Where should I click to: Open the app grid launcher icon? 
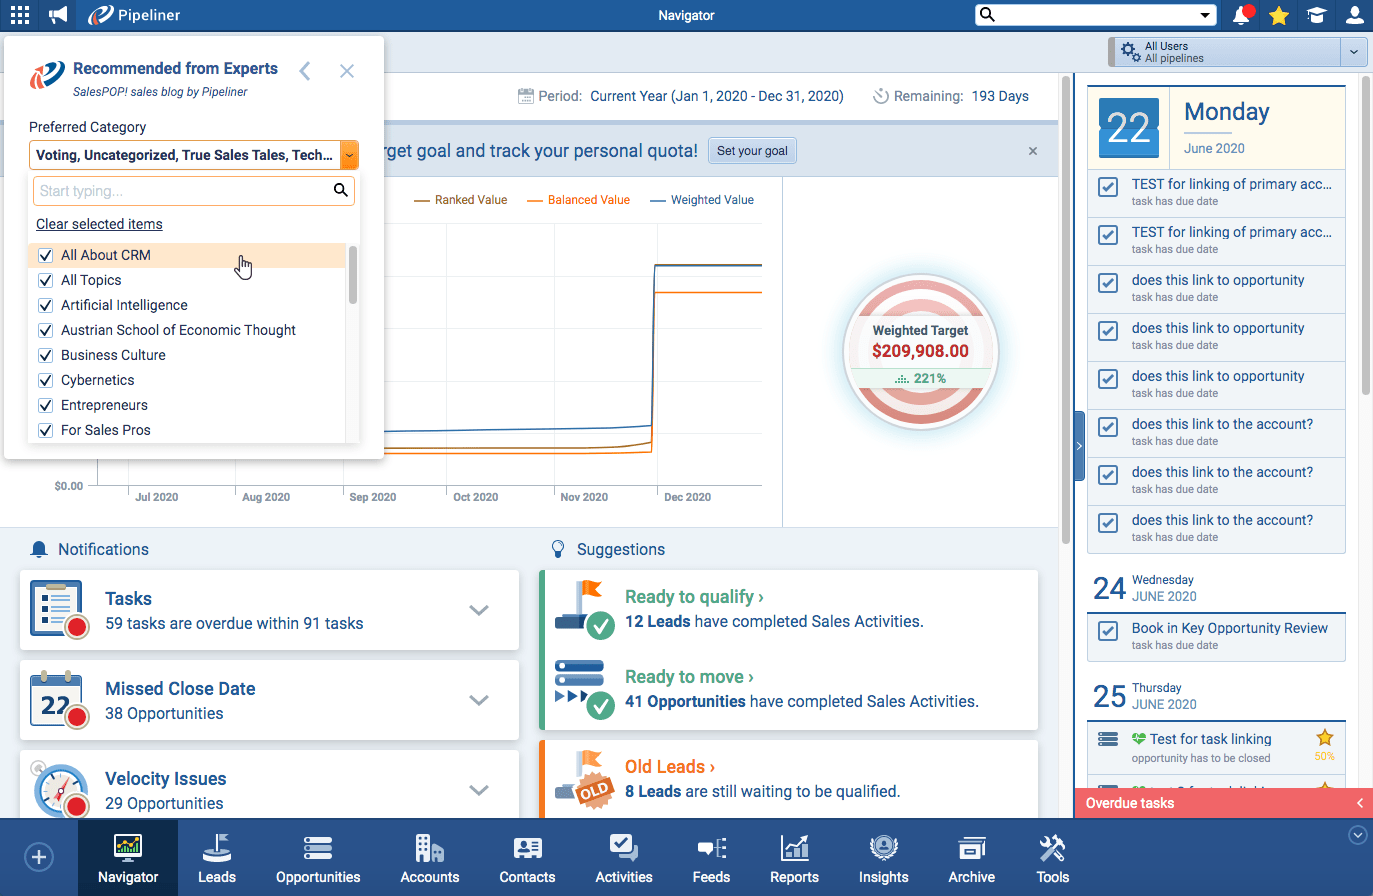(19, 15)
